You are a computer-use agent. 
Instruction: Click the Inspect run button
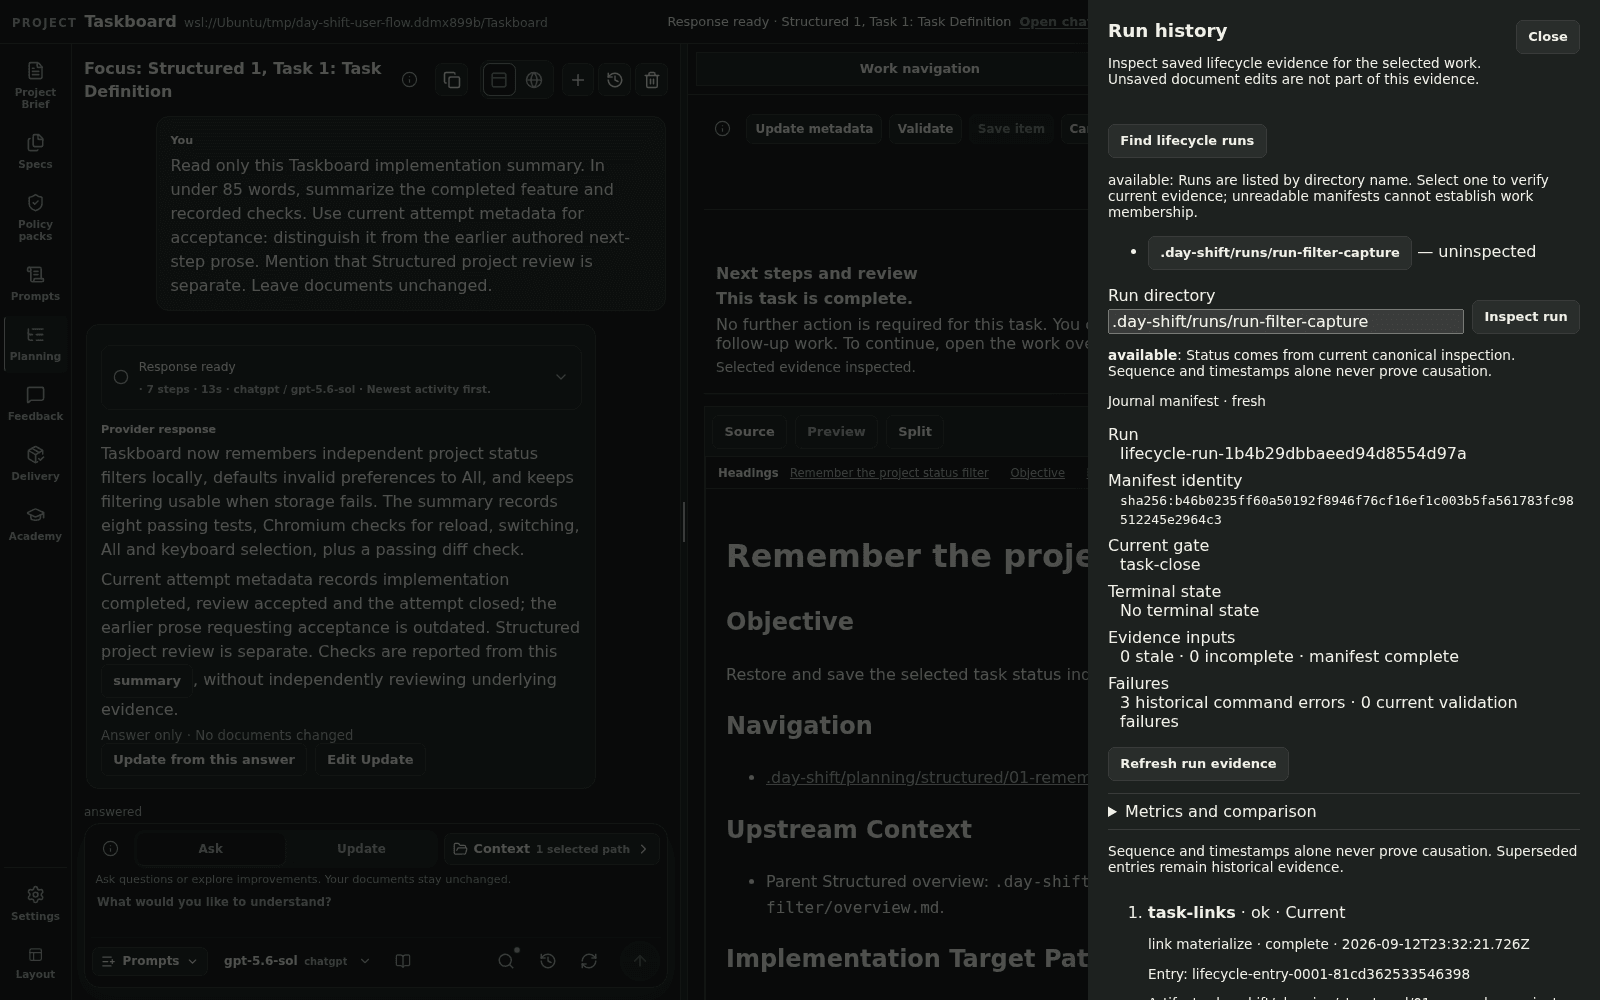[x=1526, y=317]
